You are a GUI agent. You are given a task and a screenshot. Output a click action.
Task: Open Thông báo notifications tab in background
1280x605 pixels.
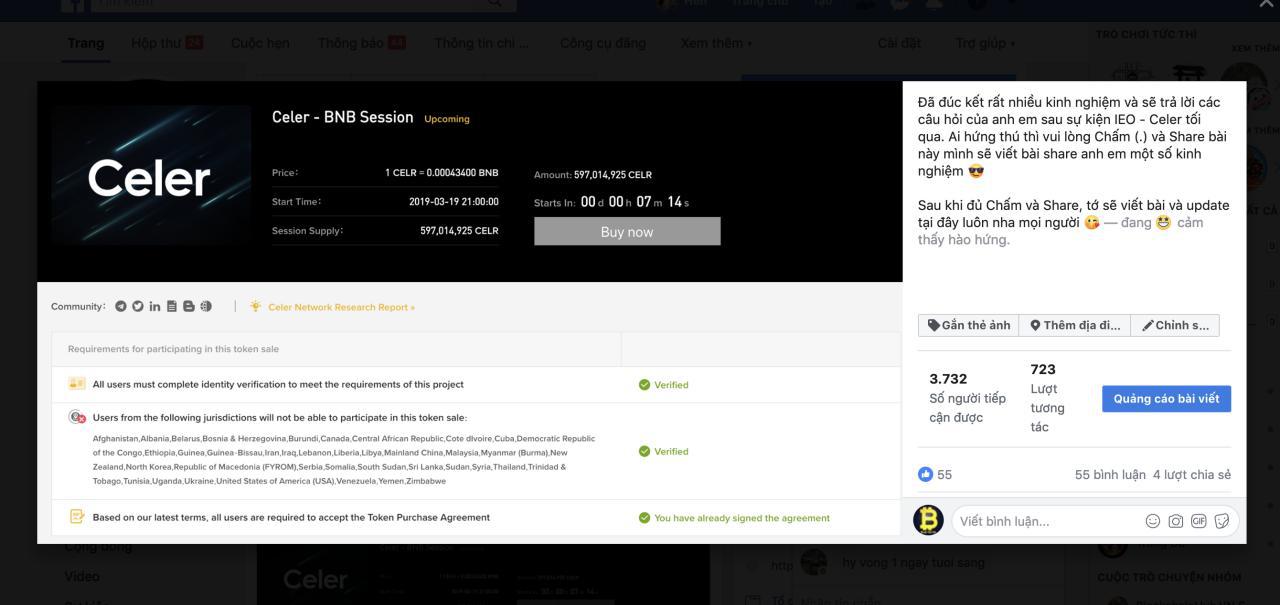point(362,43)
